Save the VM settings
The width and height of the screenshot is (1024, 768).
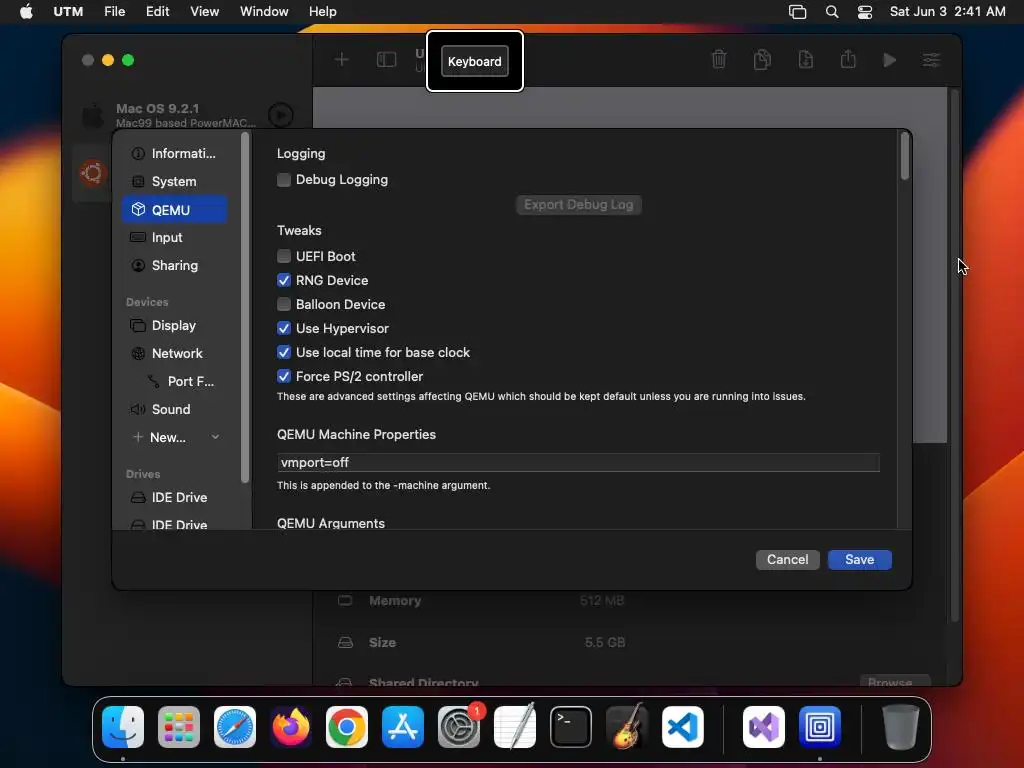pos(859,560)
